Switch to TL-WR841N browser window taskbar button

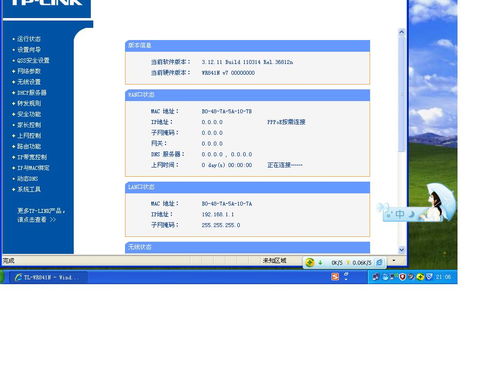click(x=48, y=277)
